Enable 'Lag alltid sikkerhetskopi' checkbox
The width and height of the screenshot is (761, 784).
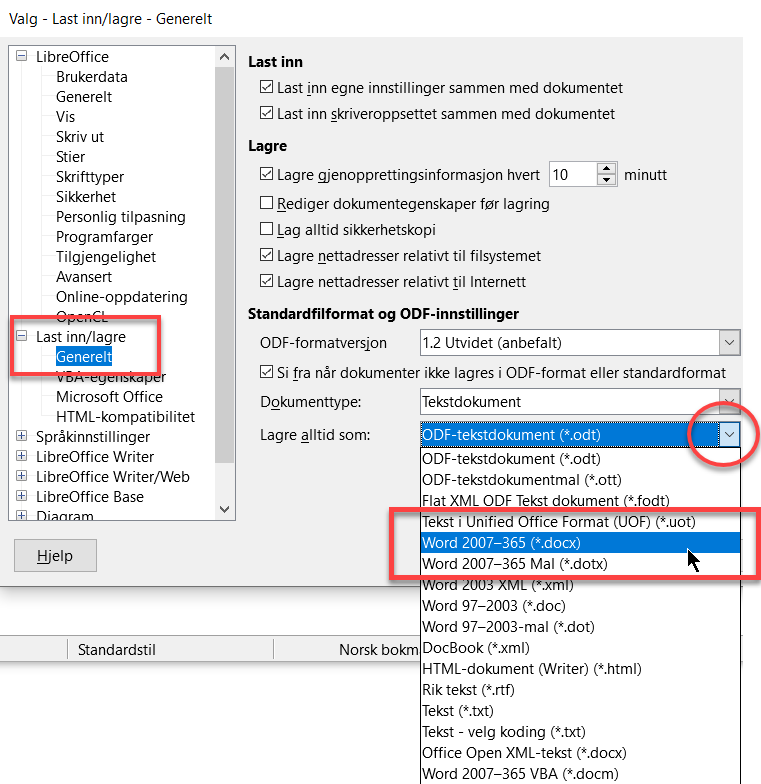[266, 229]
